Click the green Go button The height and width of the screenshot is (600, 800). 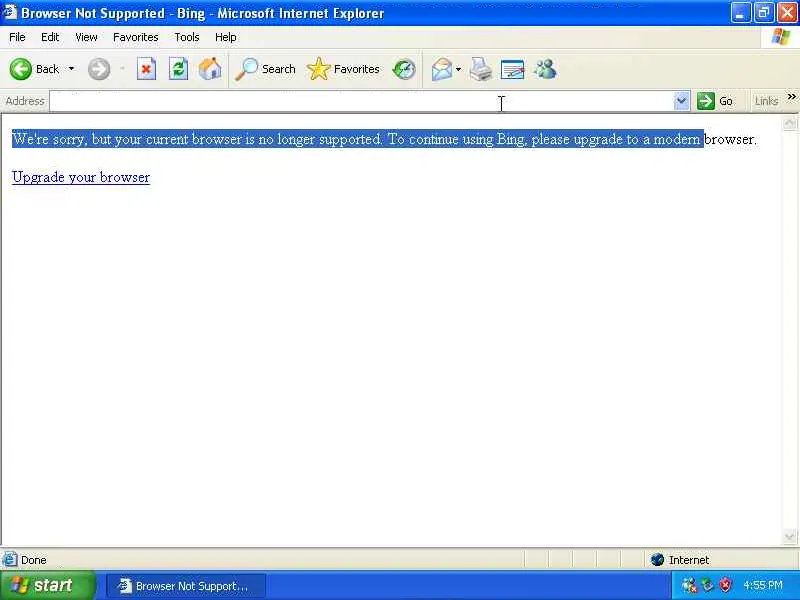[x=715, y=101]
